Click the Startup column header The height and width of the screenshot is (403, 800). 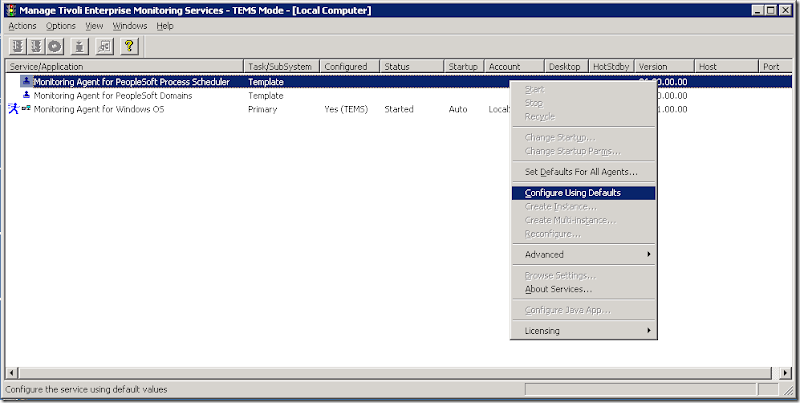pos(464,66)
